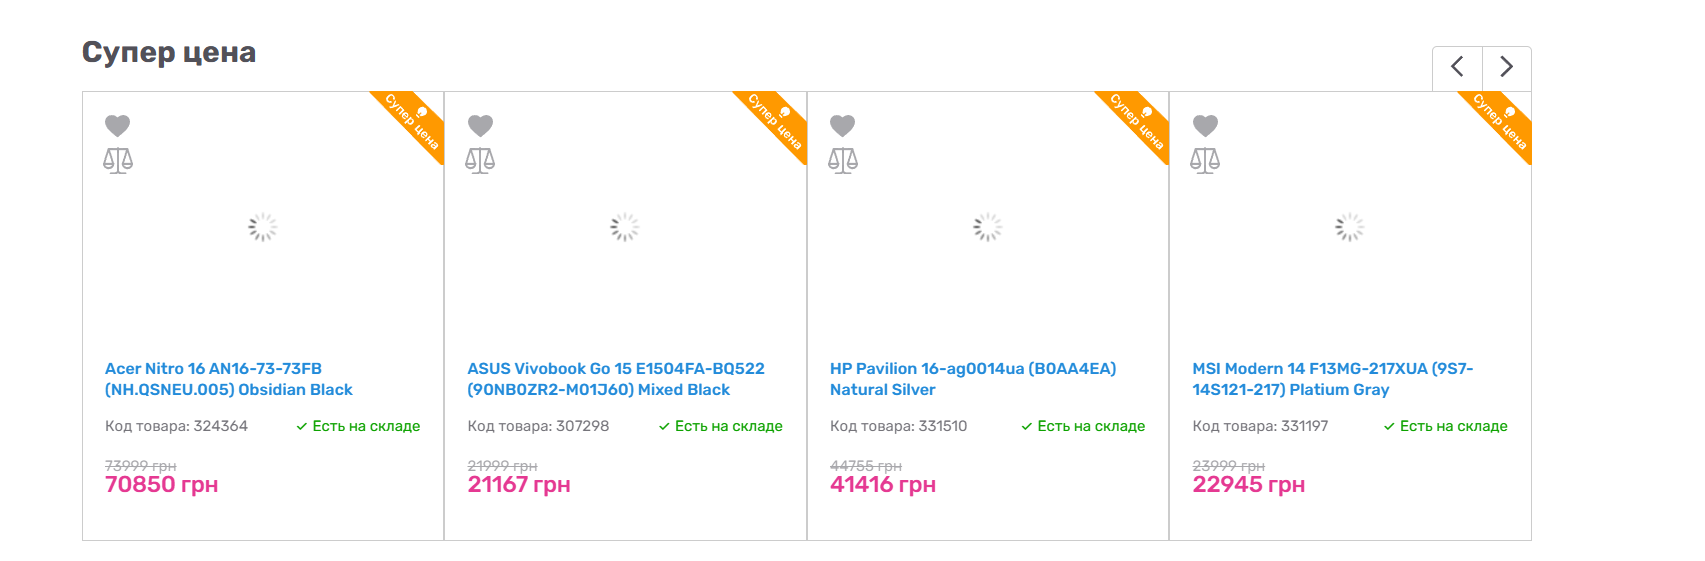Click Супер цена ribbon on MSI card

tap(1500, 122)
